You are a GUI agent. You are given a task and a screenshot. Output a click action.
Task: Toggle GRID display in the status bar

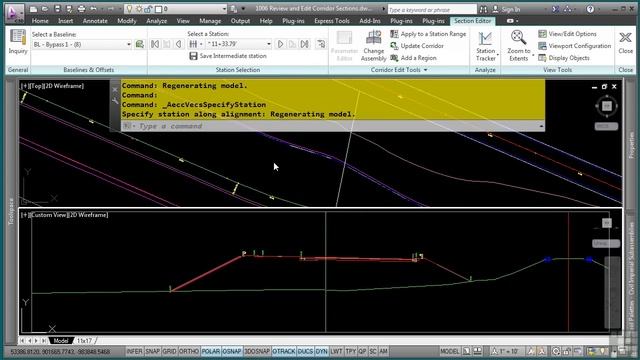[169, 351]
